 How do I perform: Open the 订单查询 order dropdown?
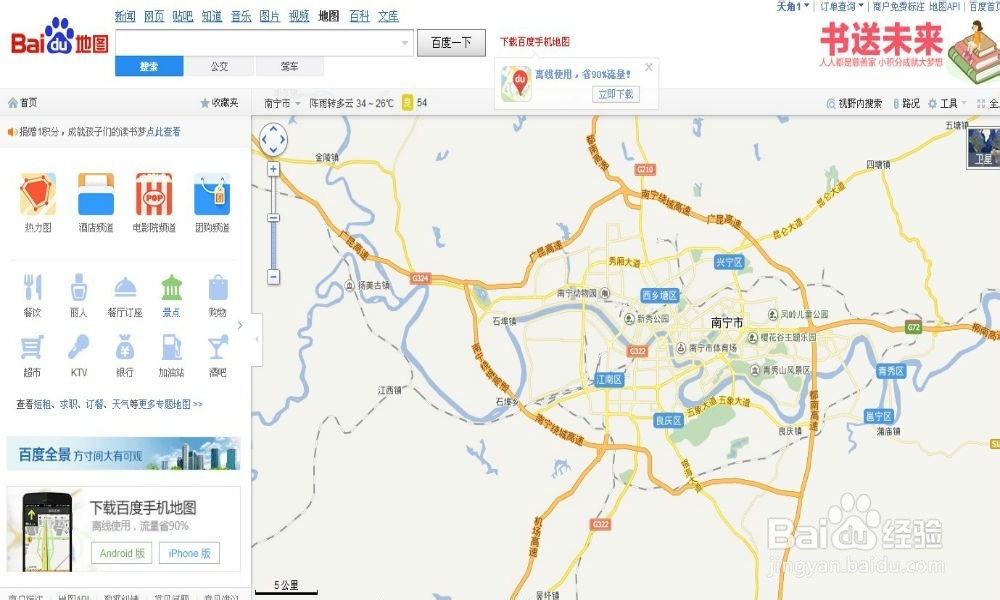point(842,6)
